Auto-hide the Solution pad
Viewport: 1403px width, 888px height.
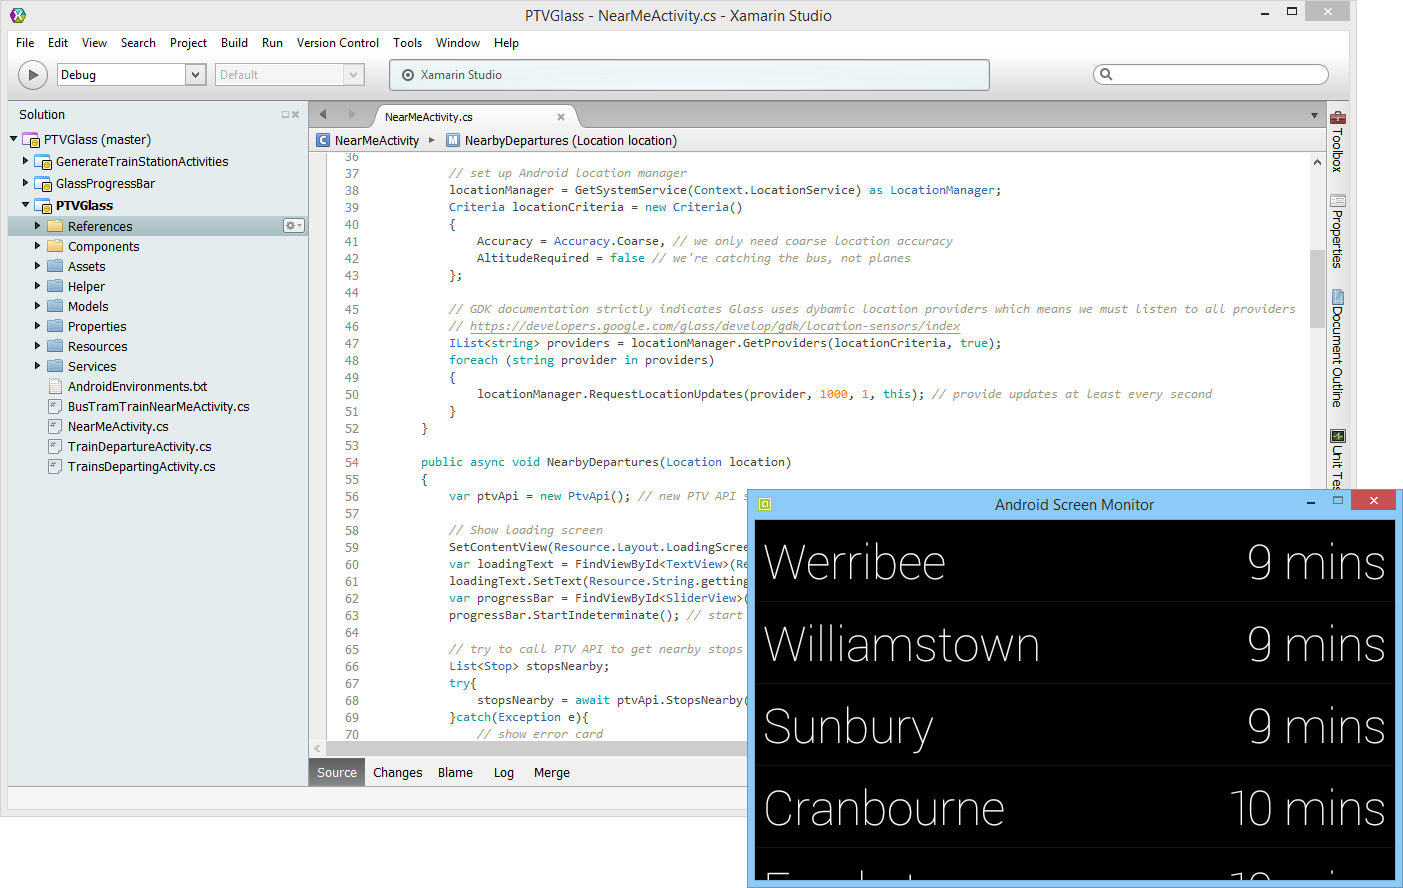[285, 115]
